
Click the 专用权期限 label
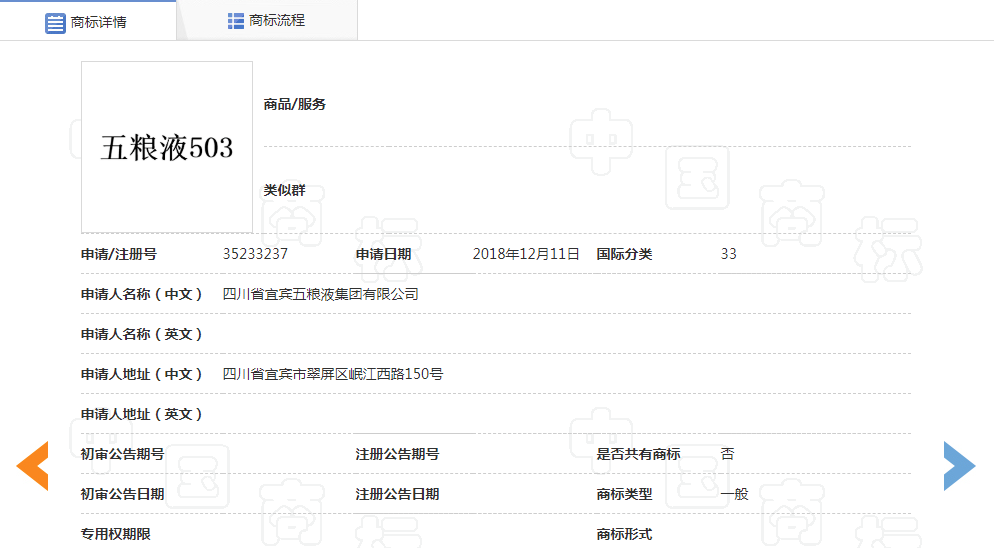coord(115,534)
